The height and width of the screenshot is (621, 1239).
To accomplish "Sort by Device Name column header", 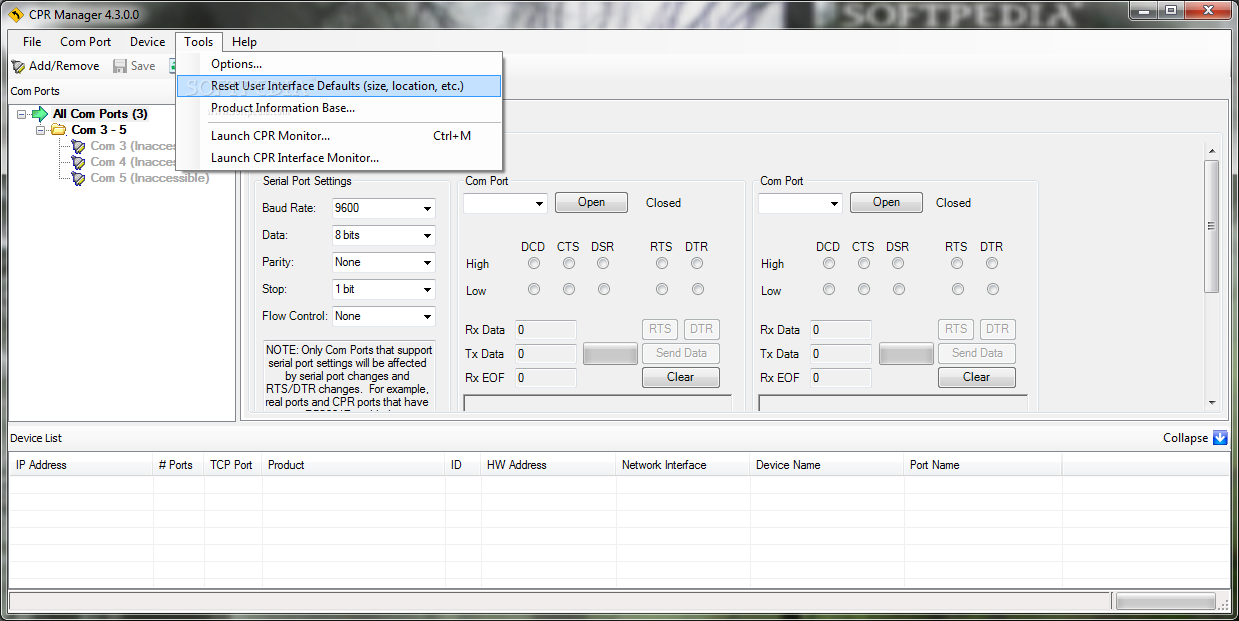I will click(826, 465).
